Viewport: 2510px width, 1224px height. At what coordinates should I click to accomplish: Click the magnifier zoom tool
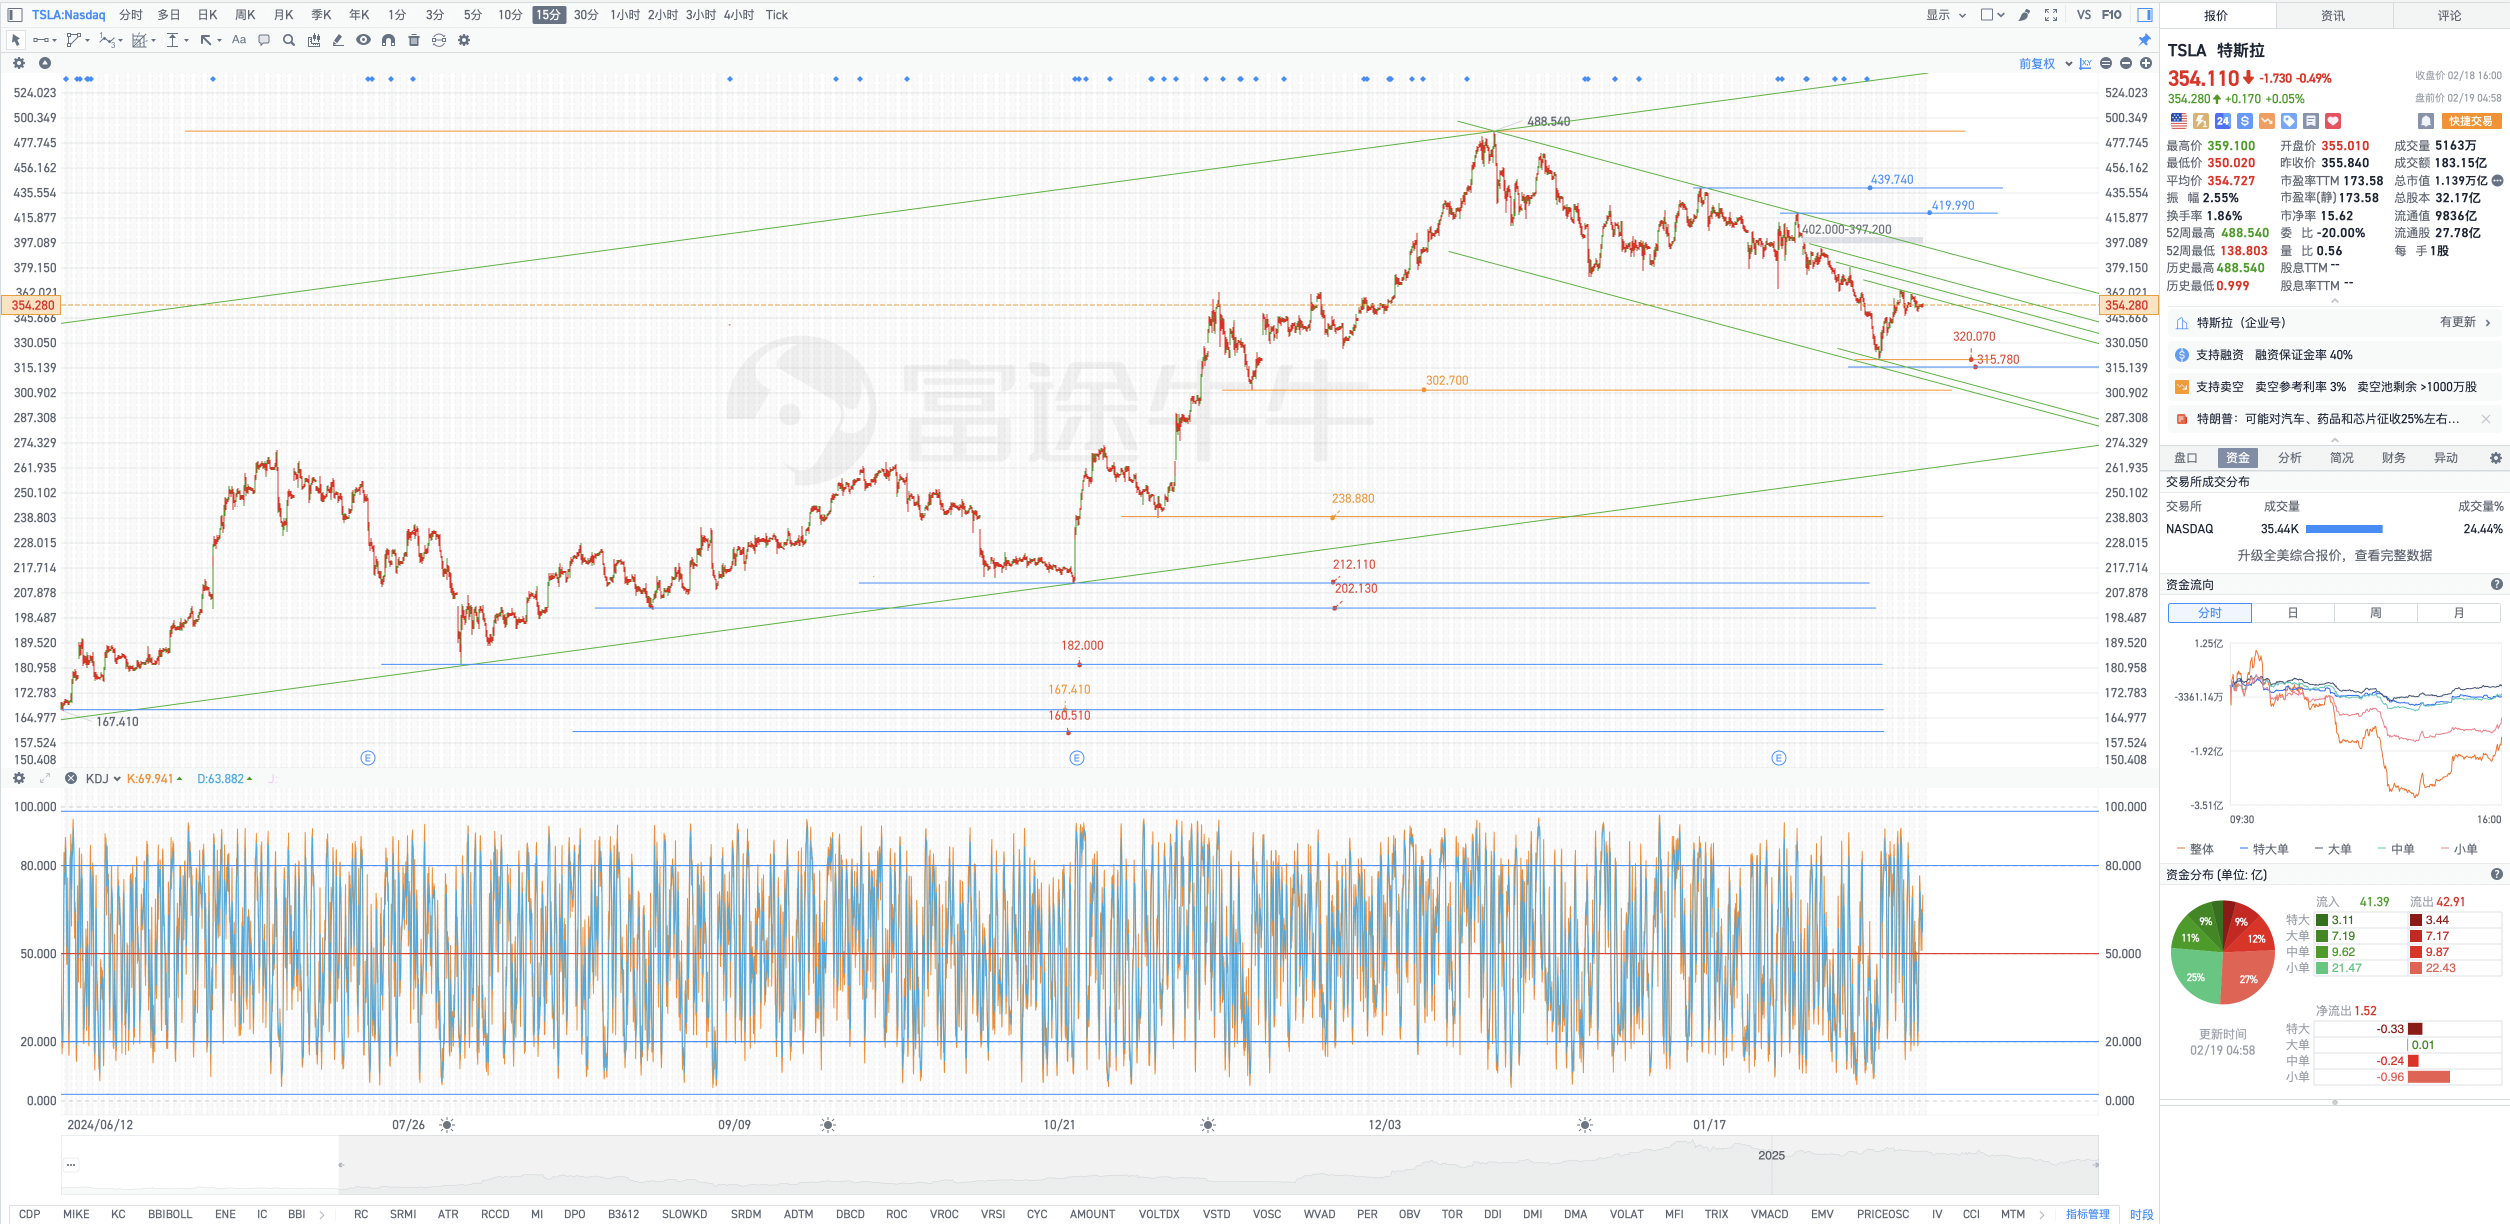point(289,40)
